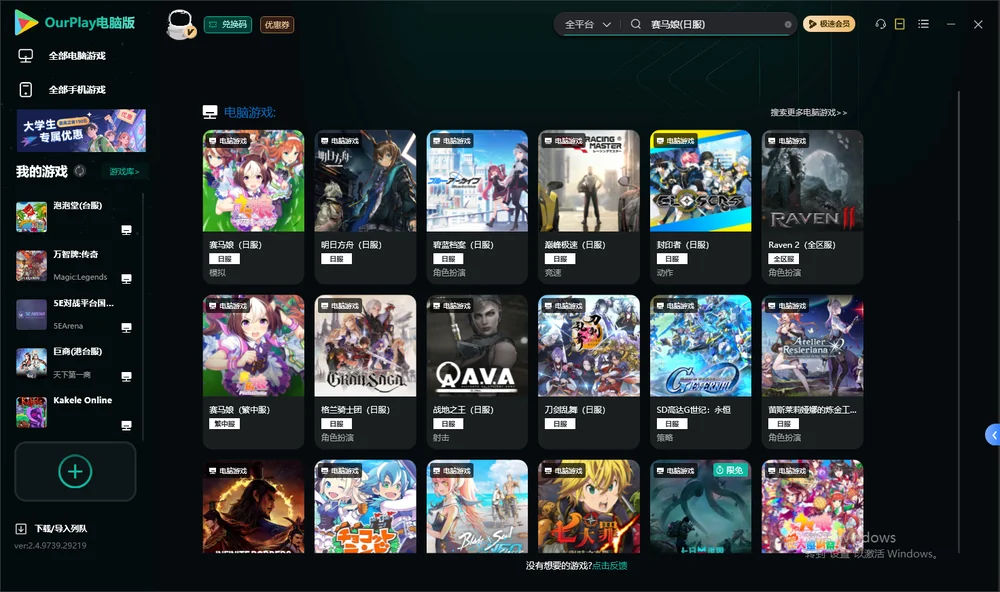Add a game with the plus button
The width and height of the screenshot is (1000, 592).
[75, 471]
